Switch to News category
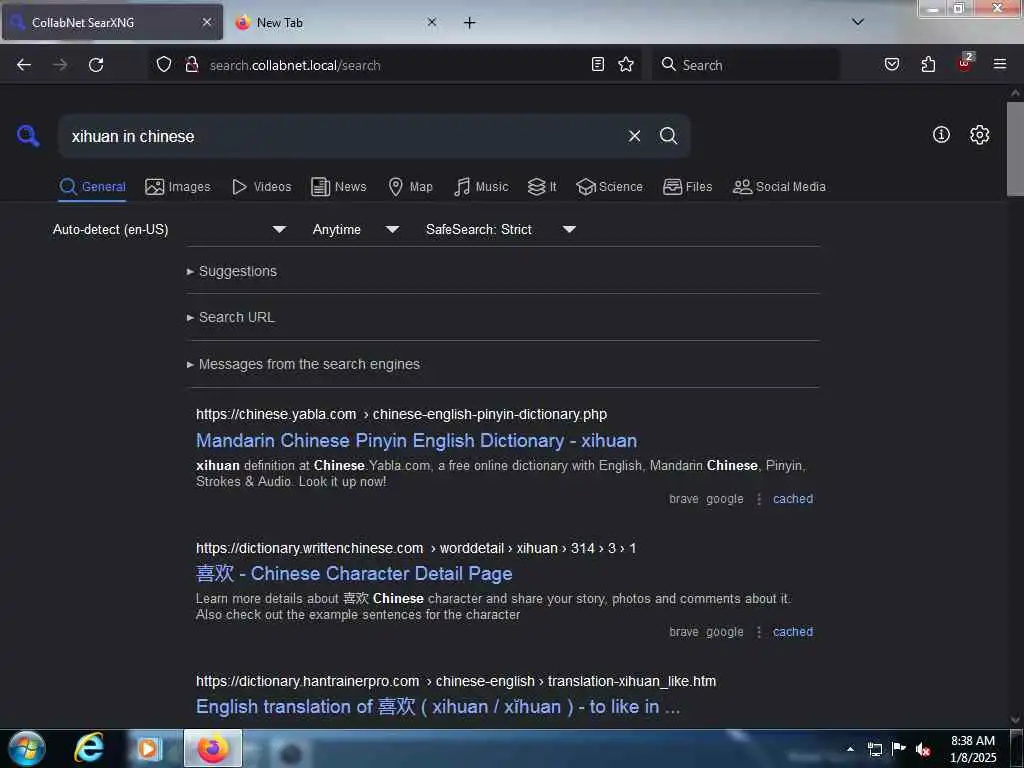The image size is (1024, 768). (x=339, y=187)
